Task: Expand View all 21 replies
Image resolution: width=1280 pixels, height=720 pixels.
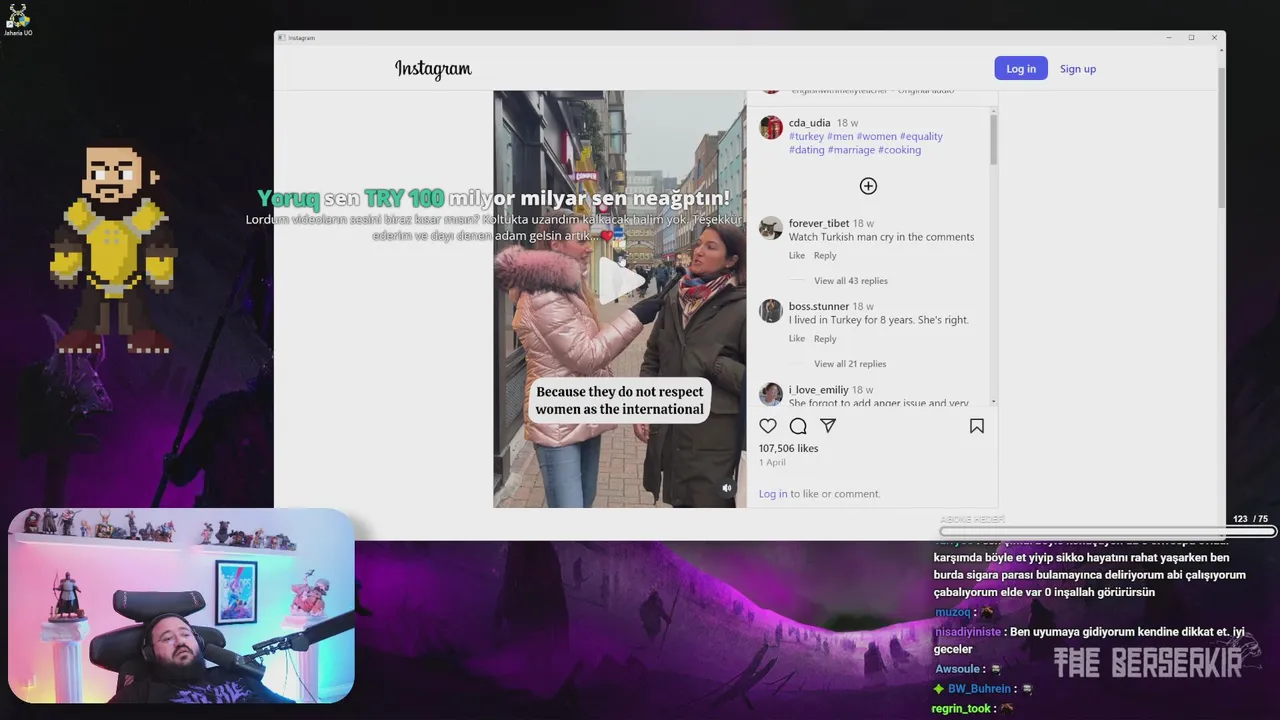Action: coord(850,364)
